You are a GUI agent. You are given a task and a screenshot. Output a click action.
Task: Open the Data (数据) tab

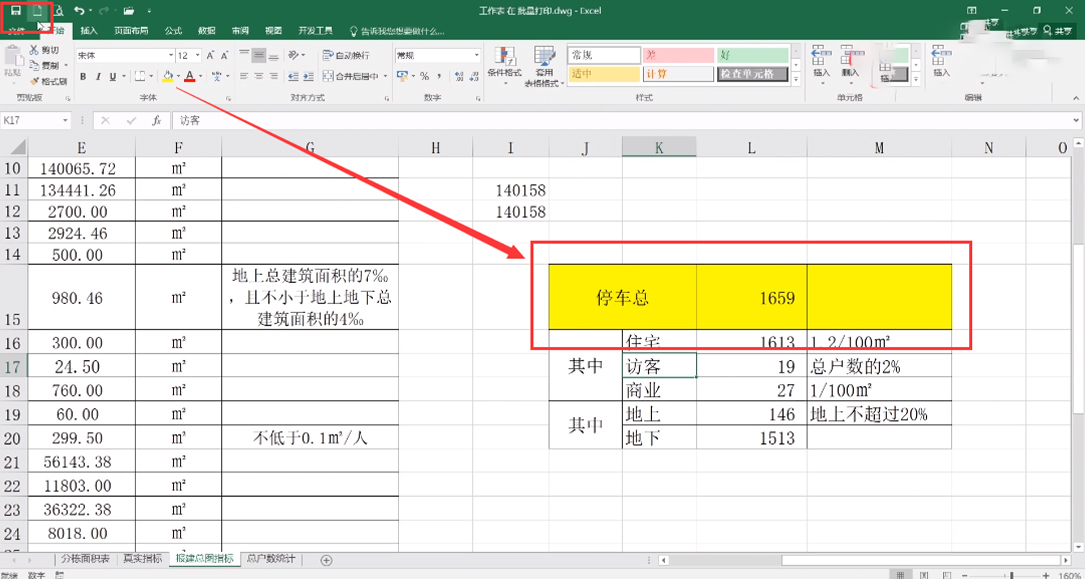pos(206,30)
